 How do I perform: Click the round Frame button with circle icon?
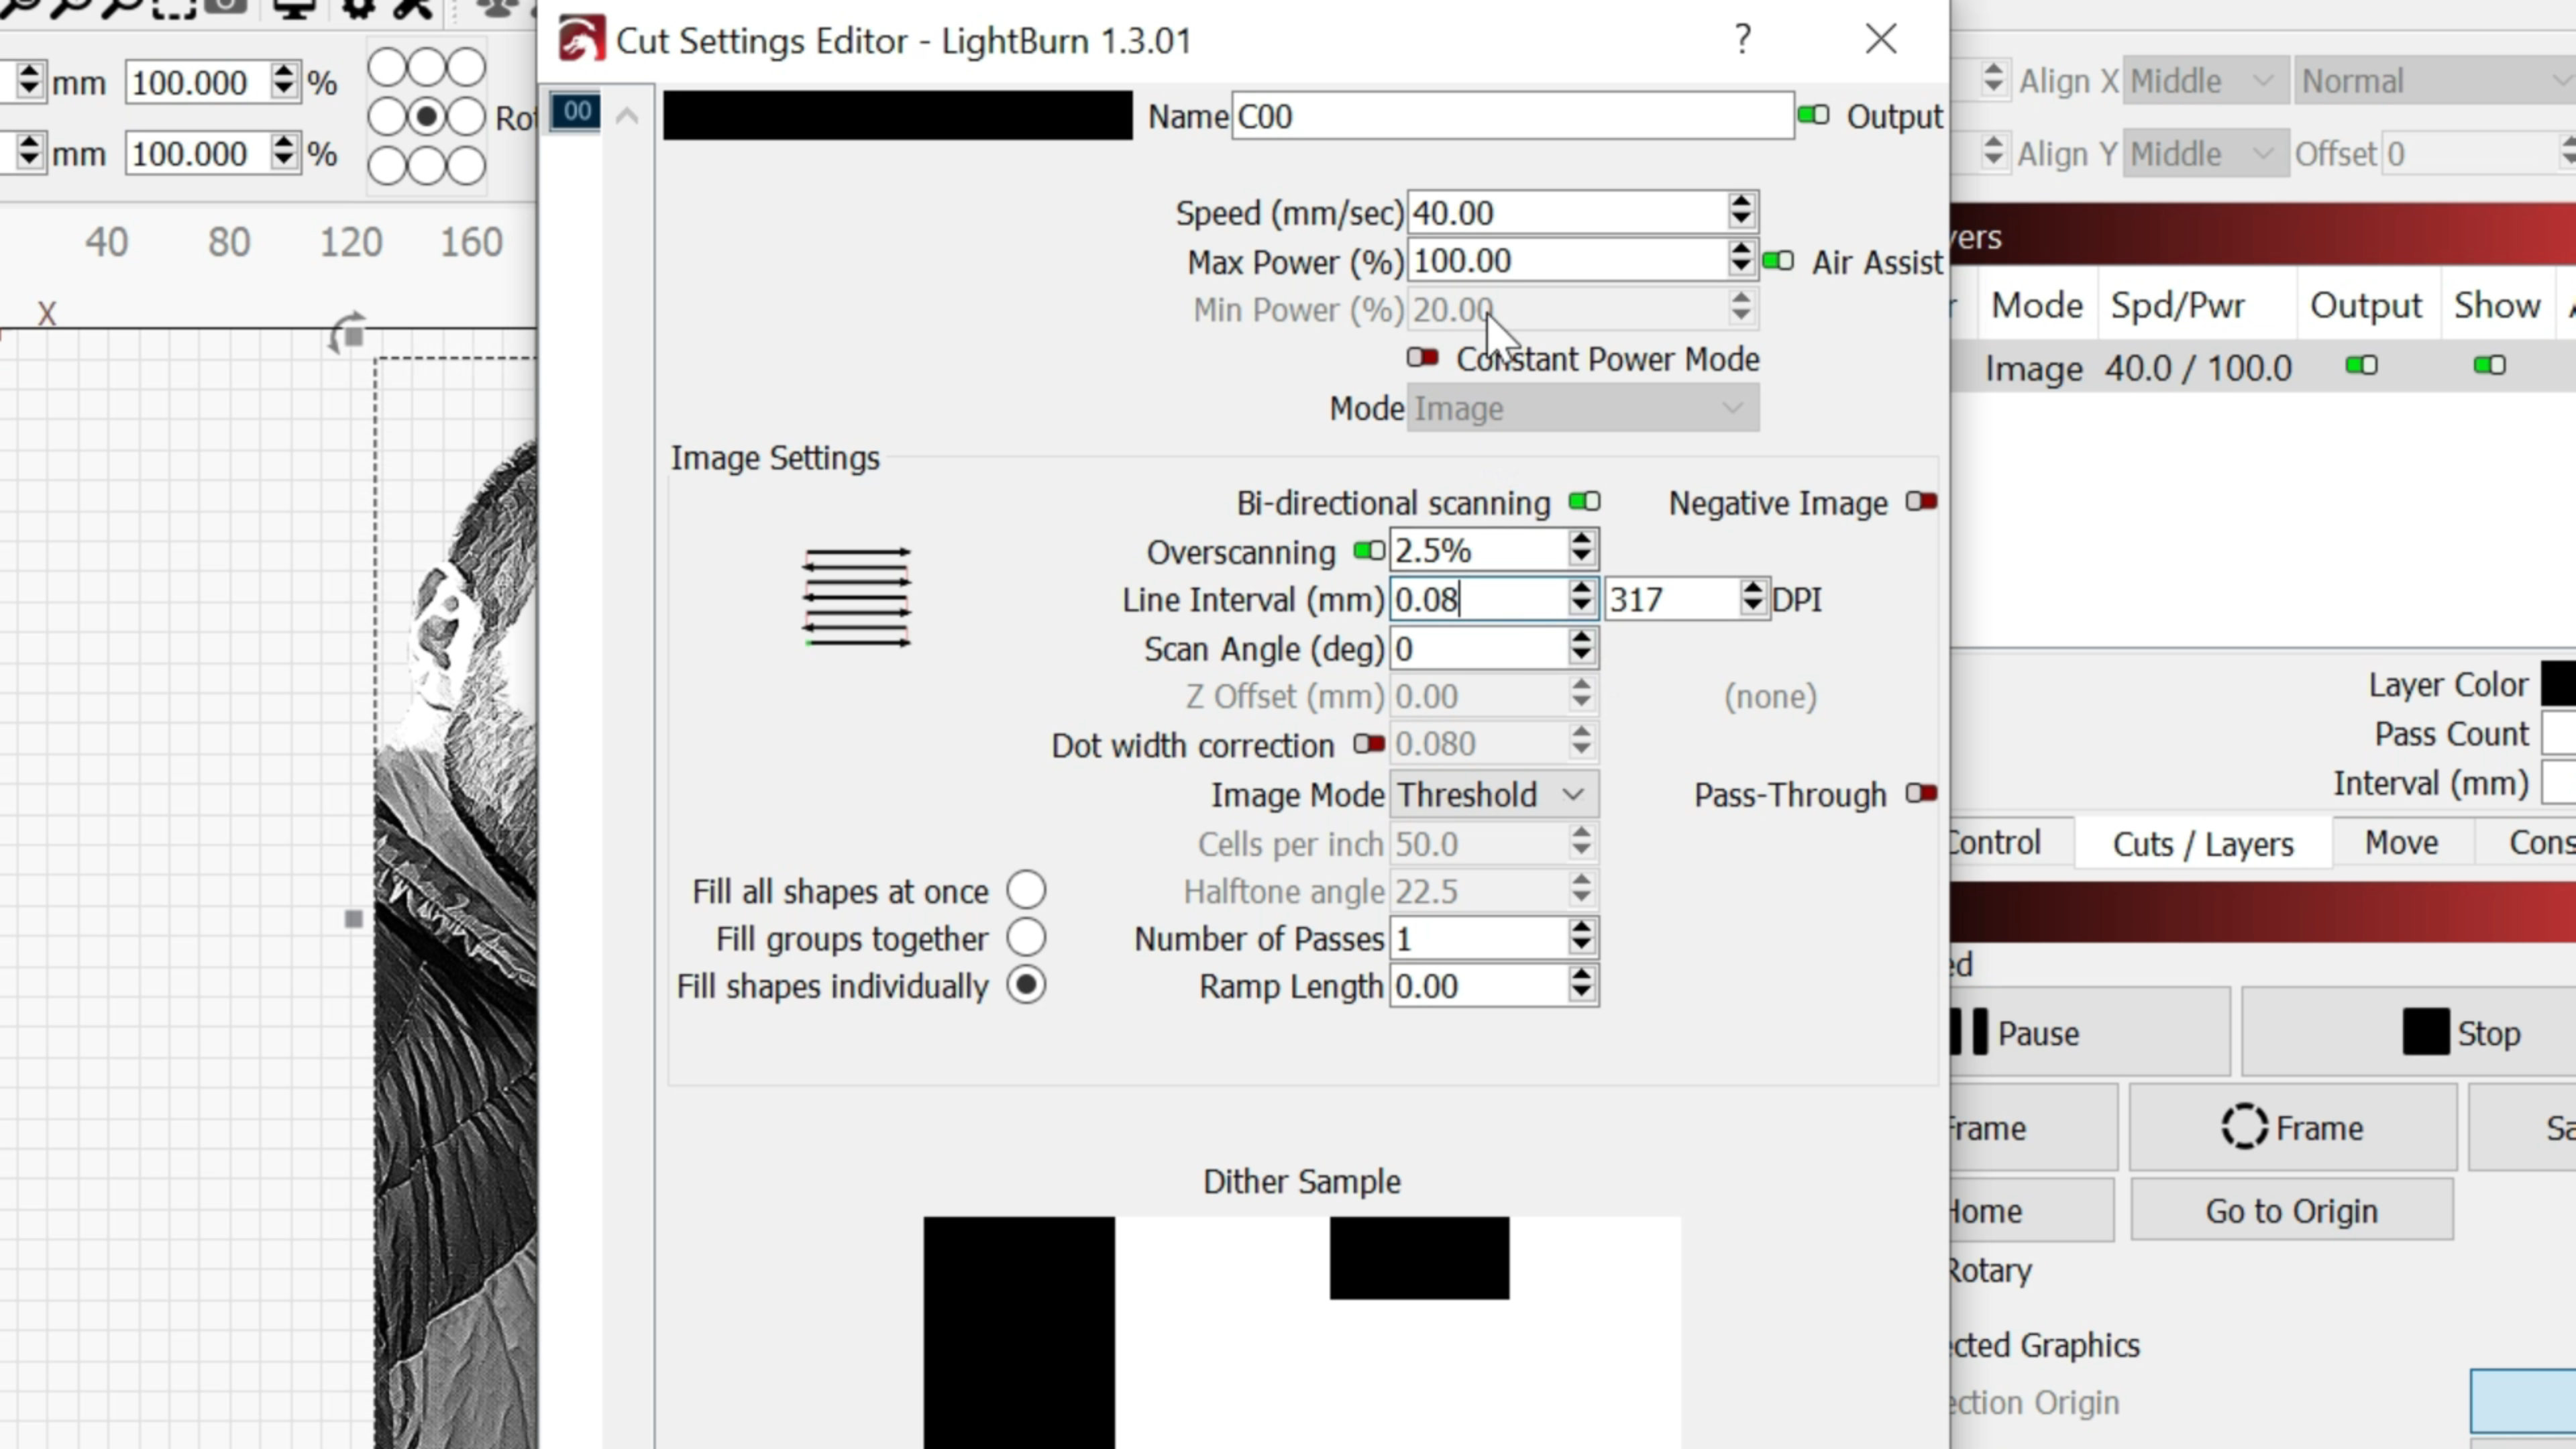[x=2291, y=1128]
